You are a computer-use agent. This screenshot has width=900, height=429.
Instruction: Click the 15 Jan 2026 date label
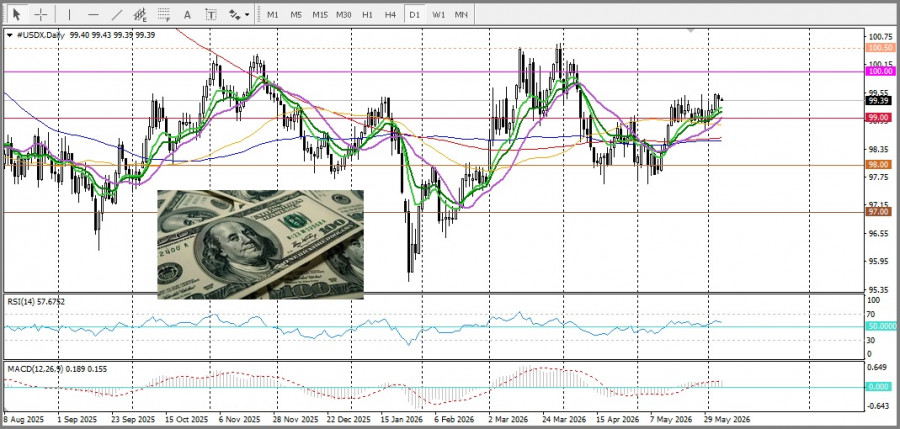click(401, 419)
